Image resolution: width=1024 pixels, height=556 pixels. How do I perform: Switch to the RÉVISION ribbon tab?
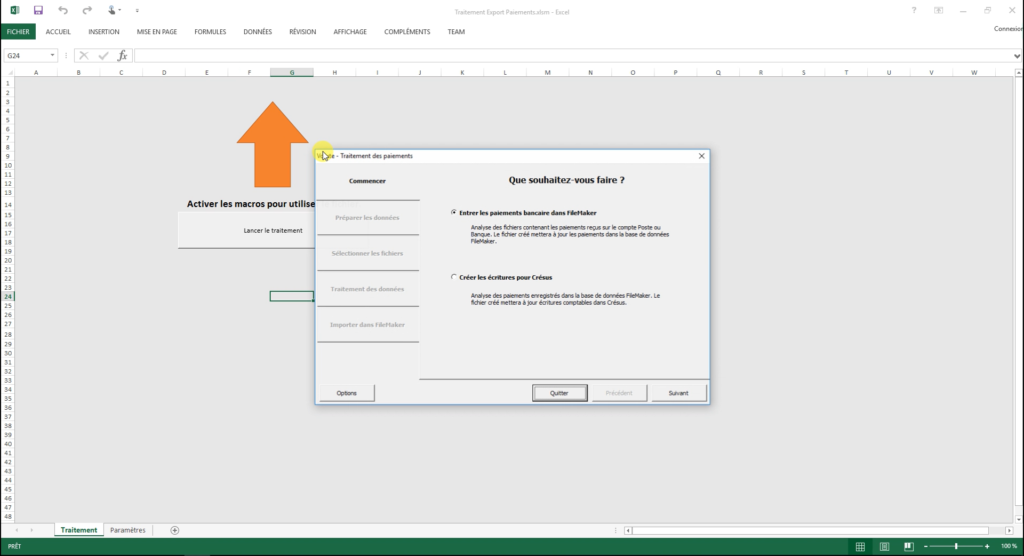pos(302,31)
